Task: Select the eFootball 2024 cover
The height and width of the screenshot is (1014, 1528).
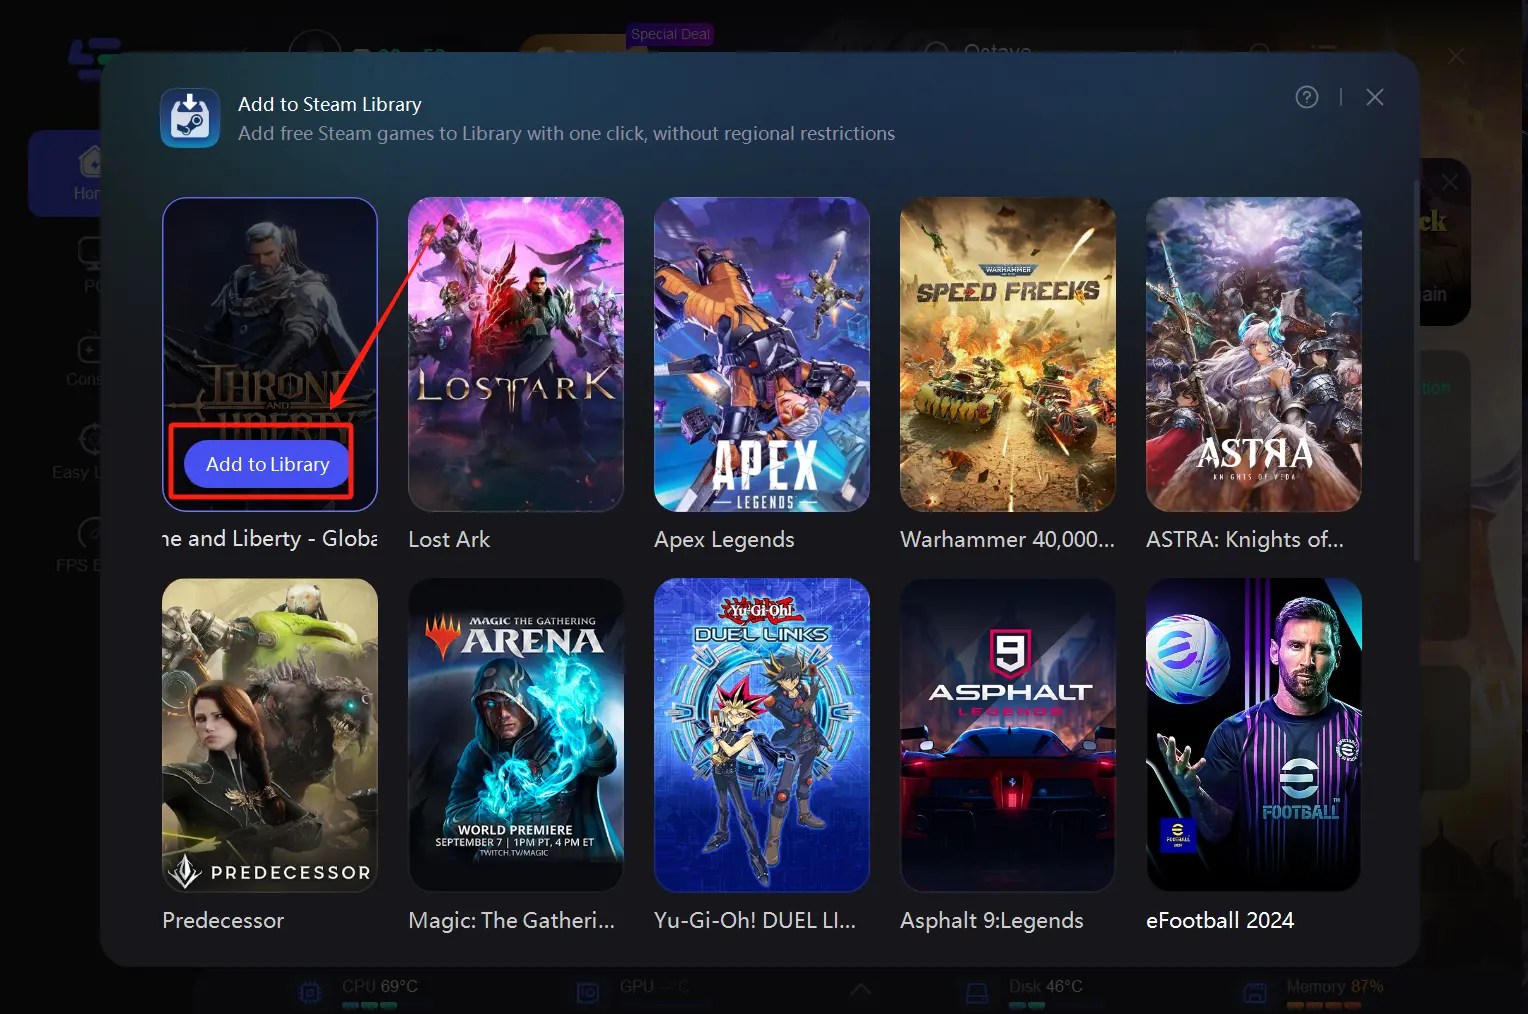Action: click(x=1254, y=735)
